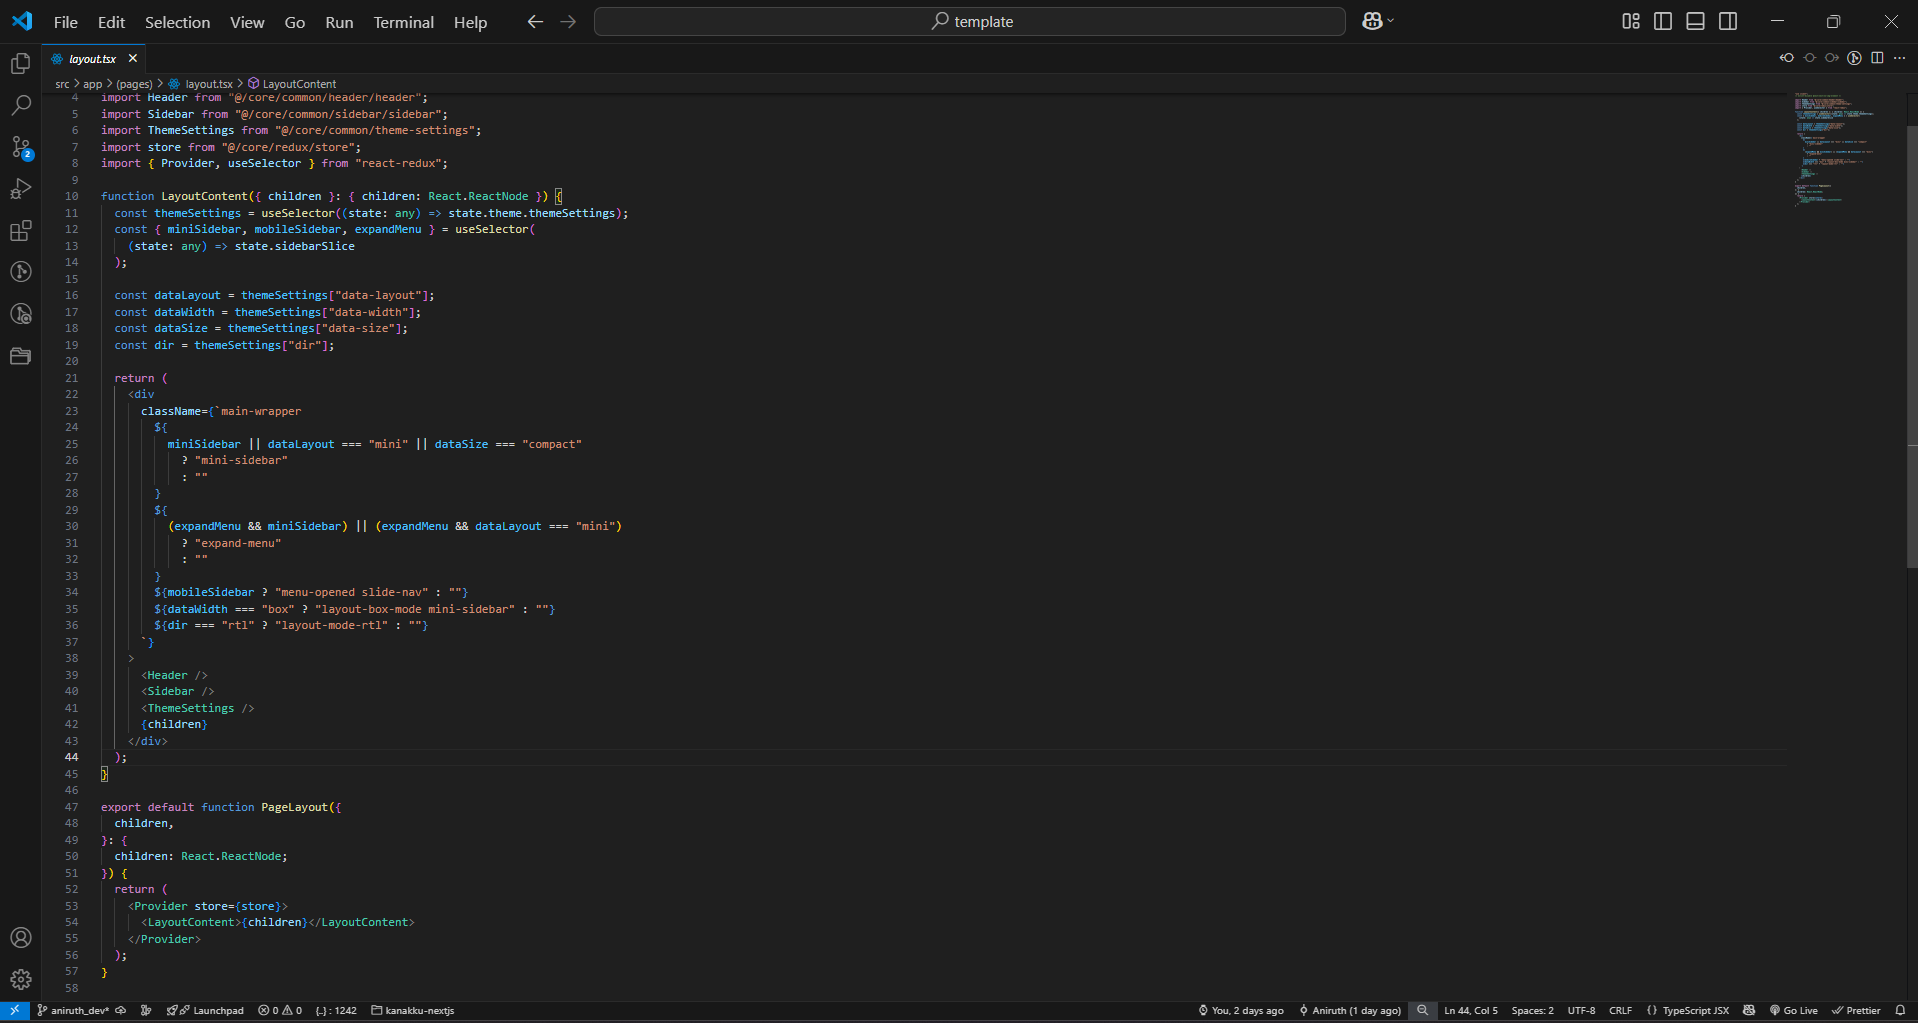Go to line via Ln 44, Col 5
The width and height of the screenshot is (1918, 1023).
pos(1471,1010)
